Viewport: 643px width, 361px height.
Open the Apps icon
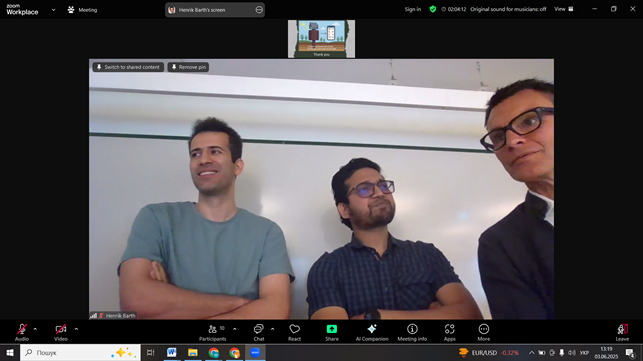(449, 329)
